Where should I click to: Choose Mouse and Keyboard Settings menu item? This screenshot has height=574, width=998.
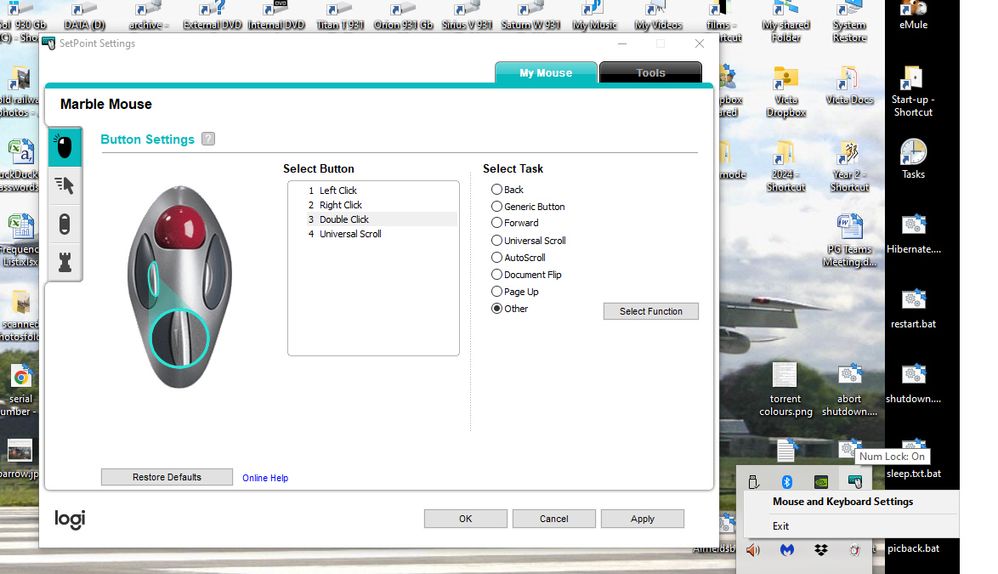click(x=843, y=501)
